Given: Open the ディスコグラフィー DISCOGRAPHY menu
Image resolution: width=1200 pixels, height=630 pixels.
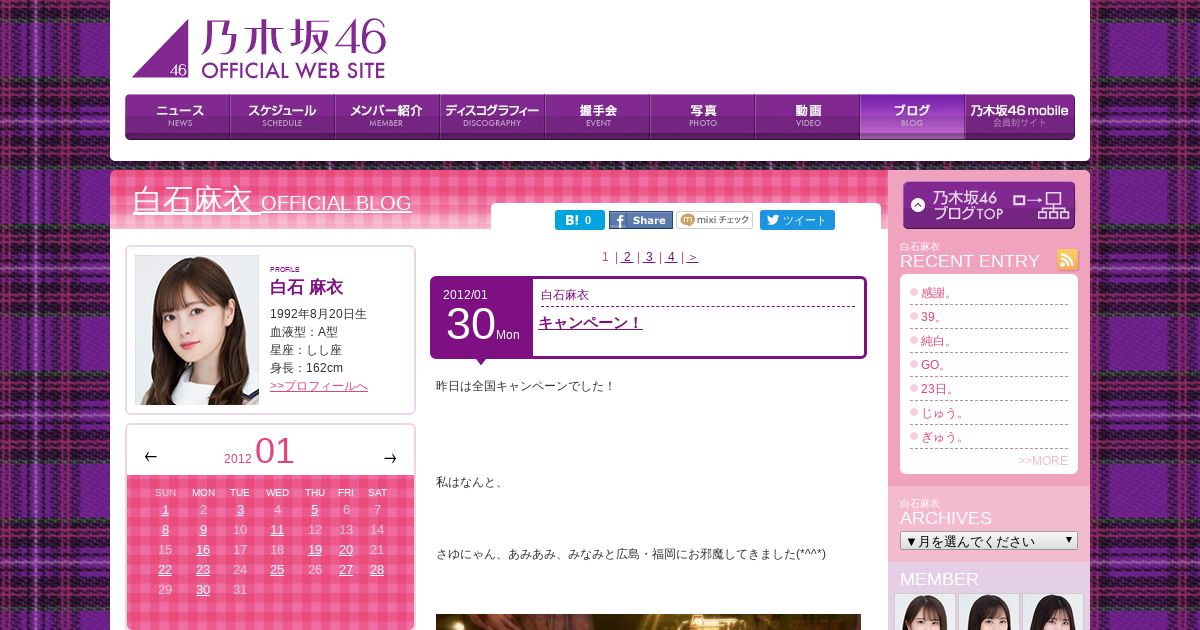Looking at the screenshot, I should tap(493, 117).
